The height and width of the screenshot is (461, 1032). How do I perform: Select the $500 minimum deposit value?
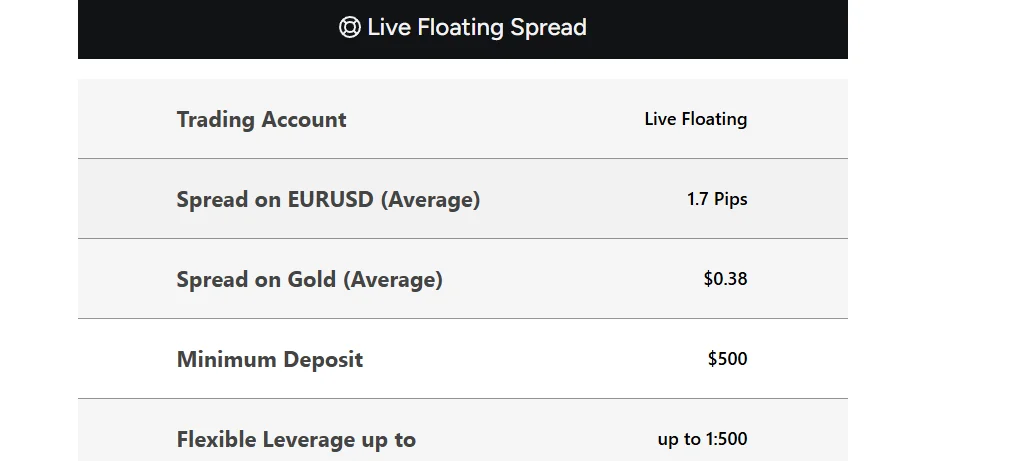[727, 359]
